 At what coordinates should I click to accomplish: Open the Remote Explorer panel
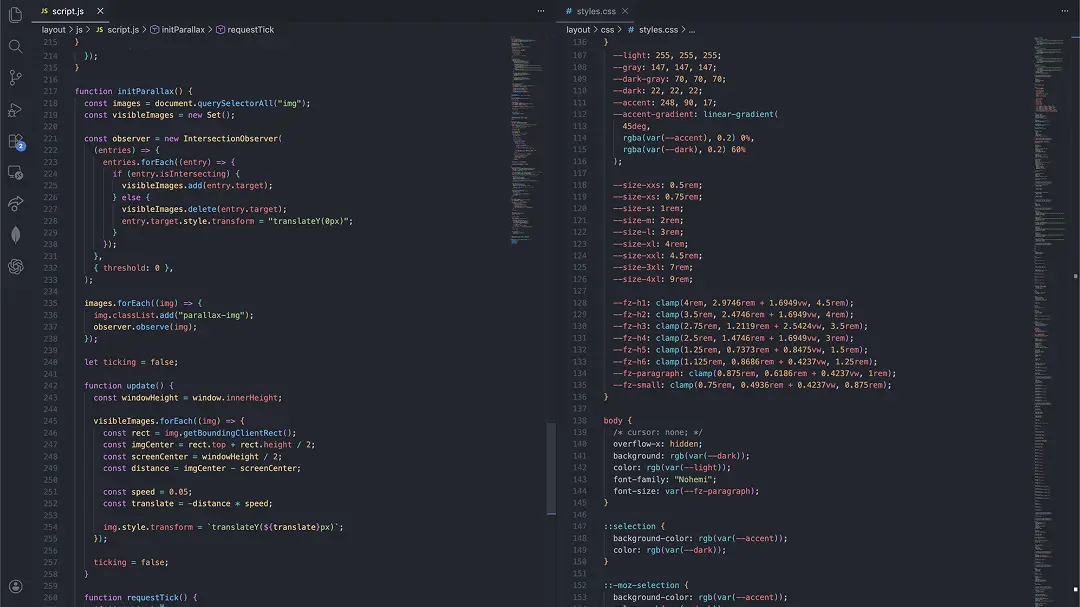(15, 172)
